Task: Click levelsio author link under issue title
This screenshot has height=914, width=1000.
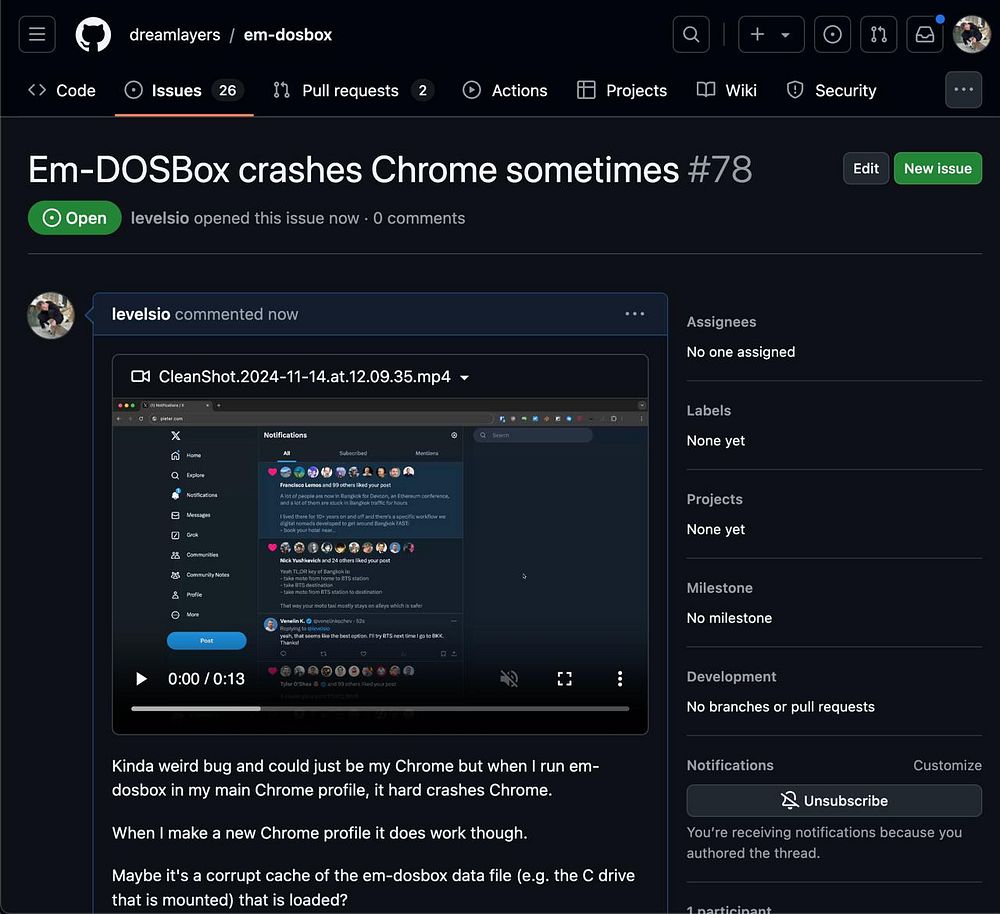Action: 159,218
